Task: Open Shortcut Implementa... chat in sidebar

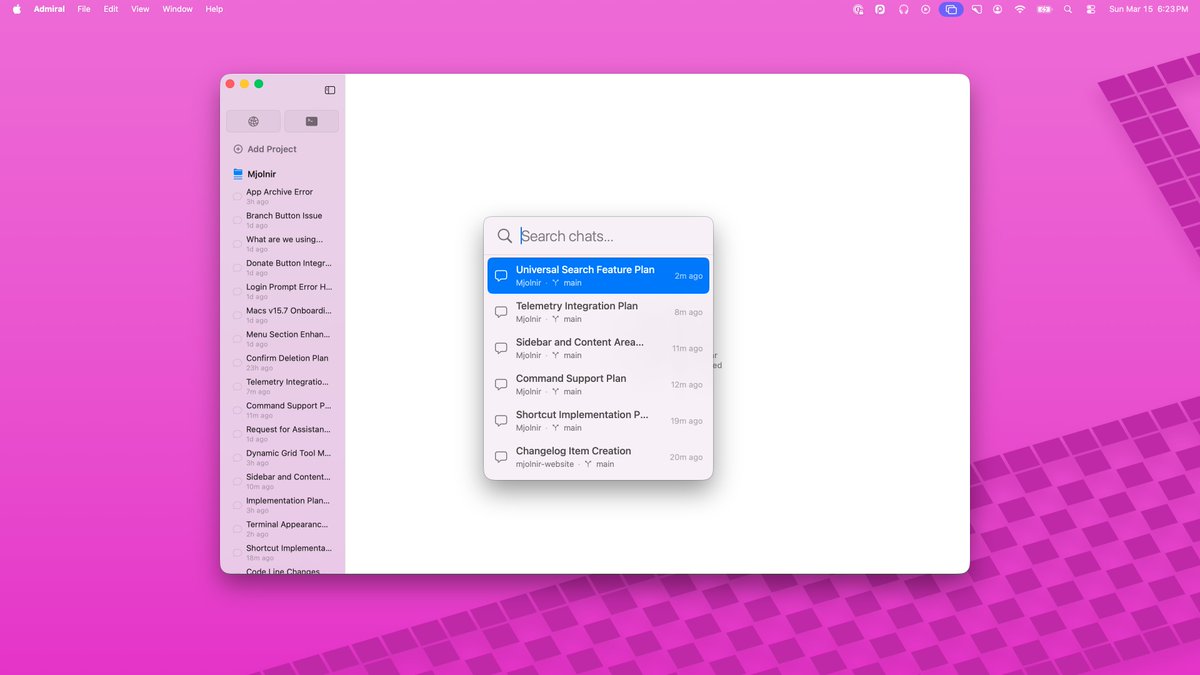Action: click(x=283, y=553)
